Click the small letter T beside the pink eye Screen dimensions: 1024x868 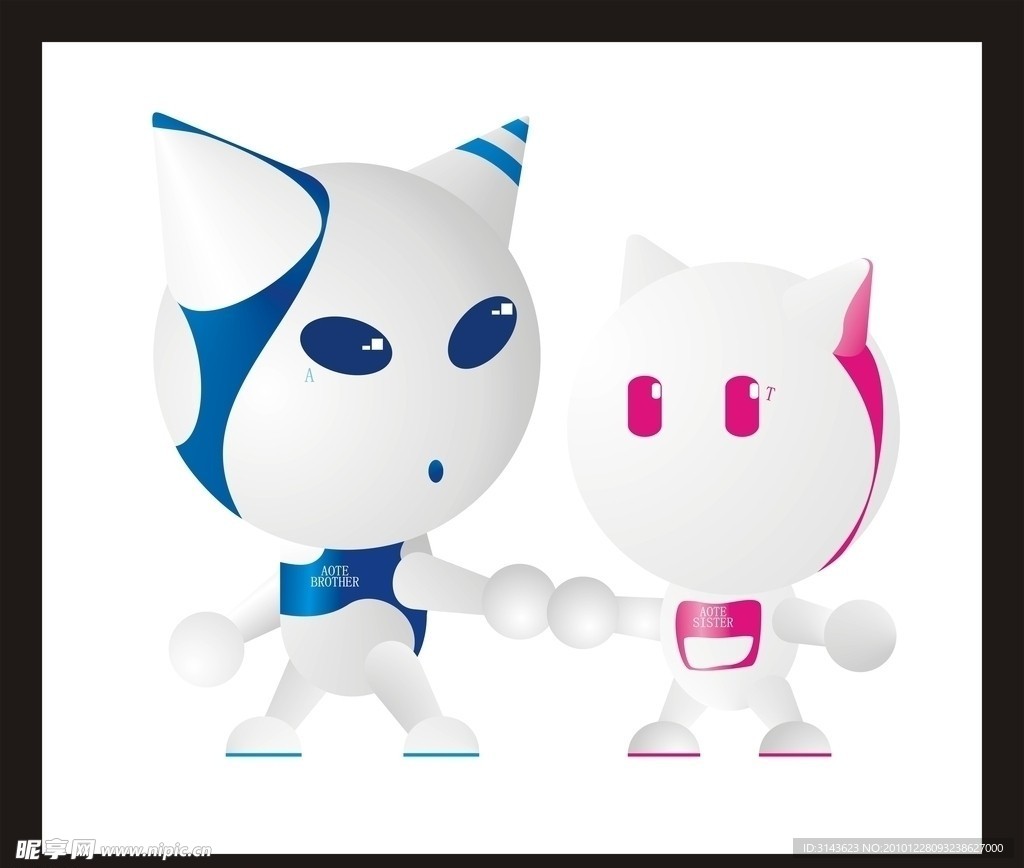point(769,394)
